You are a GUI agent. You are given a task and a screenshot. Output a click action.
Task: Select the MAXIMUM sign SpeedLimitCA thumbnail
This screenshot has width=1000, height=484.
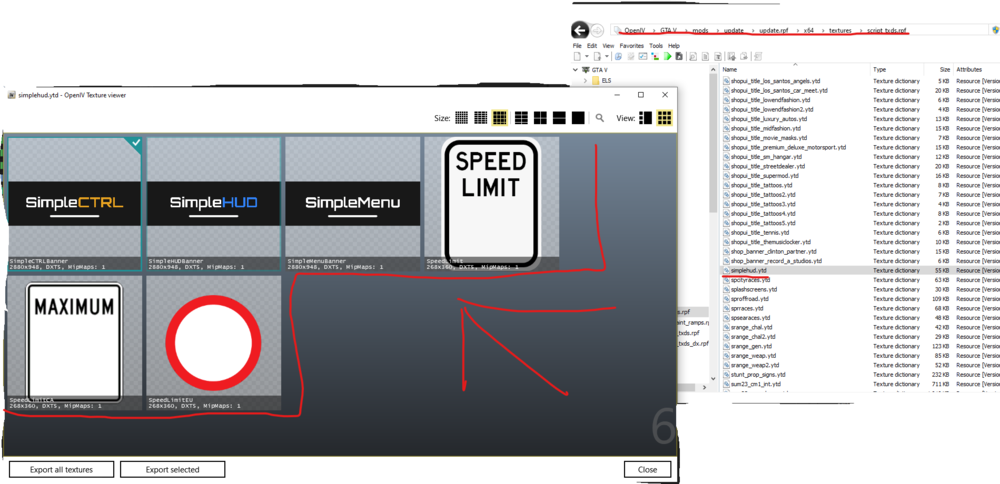(74, 343)
